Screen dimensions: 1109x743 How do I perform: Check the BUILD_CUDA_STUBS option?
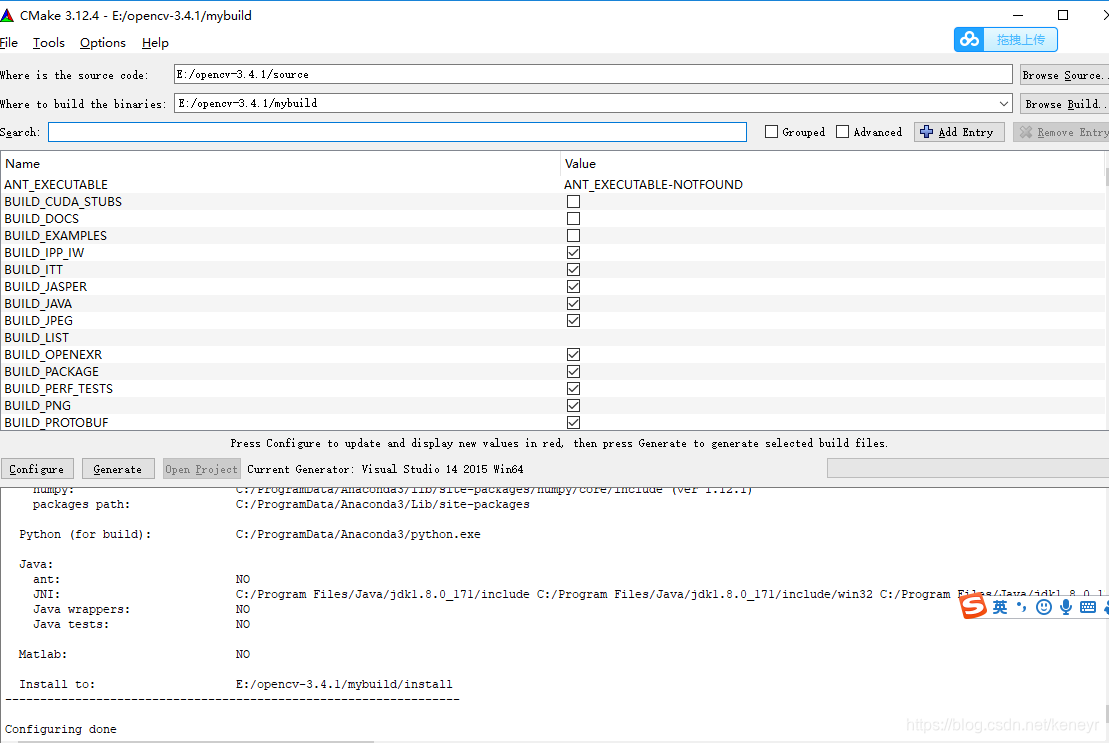[x=574, y=201]
